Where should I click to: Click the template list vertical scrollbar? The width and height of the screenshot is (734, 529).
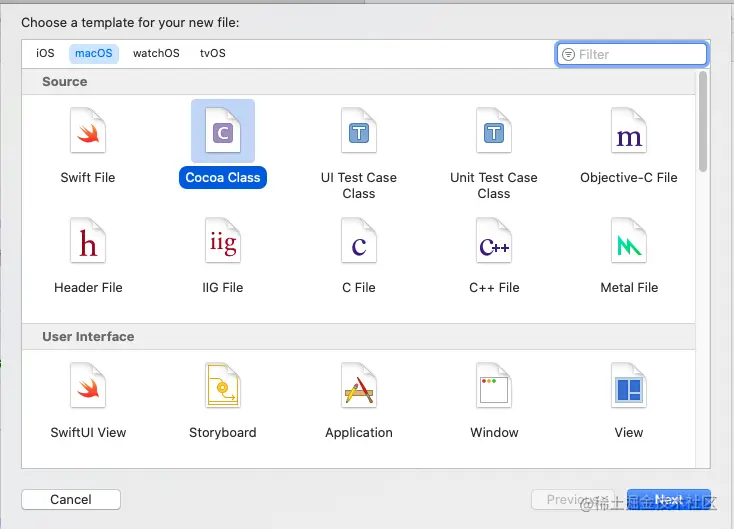pyautogui.click(x=703, y=122)
